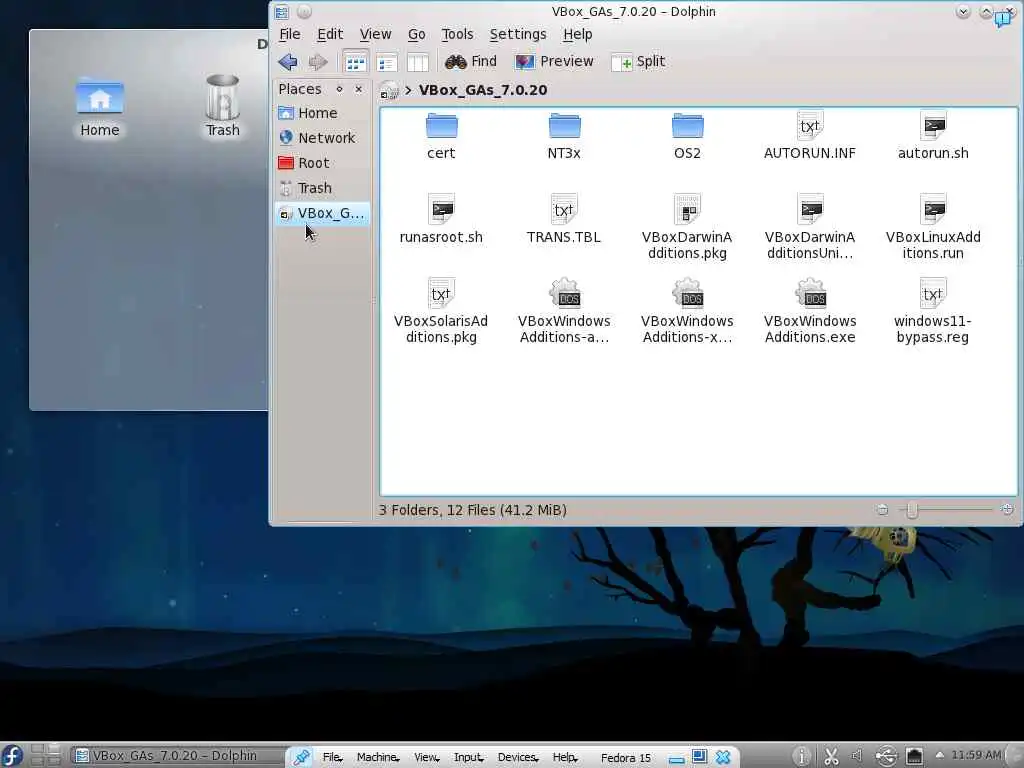Open the VirtualBox Devices menu
Screen dimensions: 1024x768
[518, 758]
